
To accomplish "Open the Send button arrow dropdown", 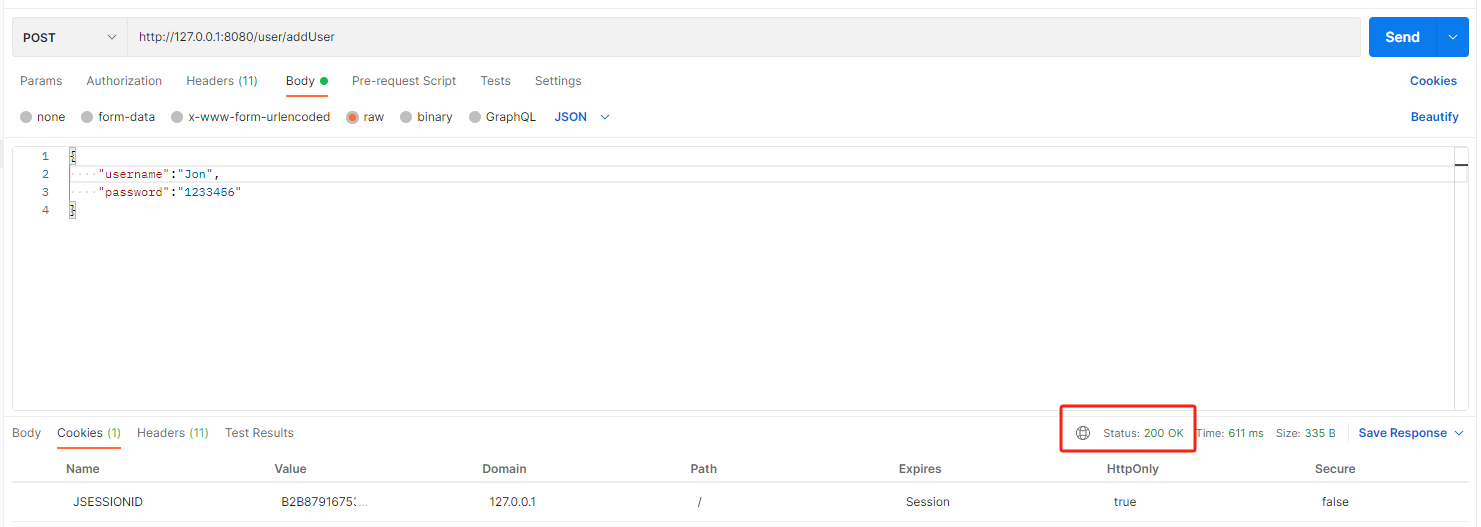I will tap(1452, 37).
